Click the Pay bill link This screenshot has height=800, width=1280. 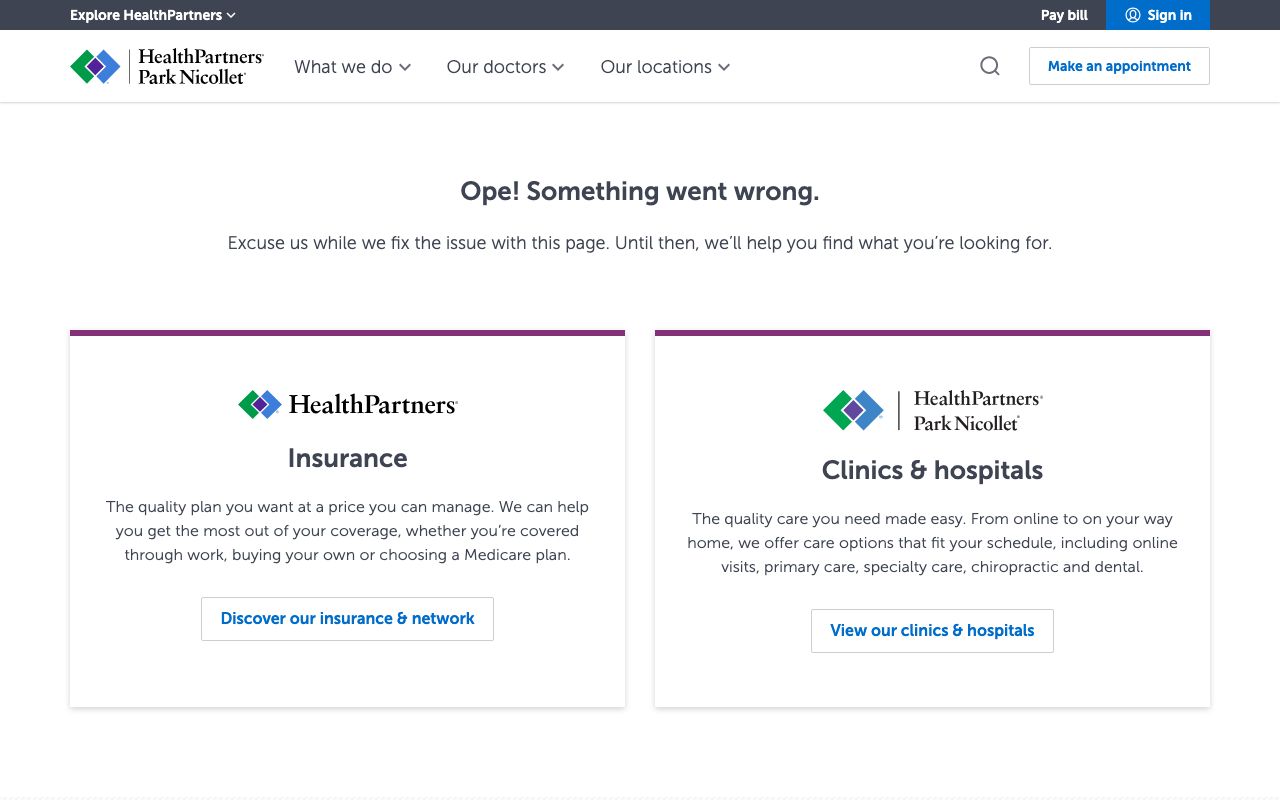(x=1064, y=15)
